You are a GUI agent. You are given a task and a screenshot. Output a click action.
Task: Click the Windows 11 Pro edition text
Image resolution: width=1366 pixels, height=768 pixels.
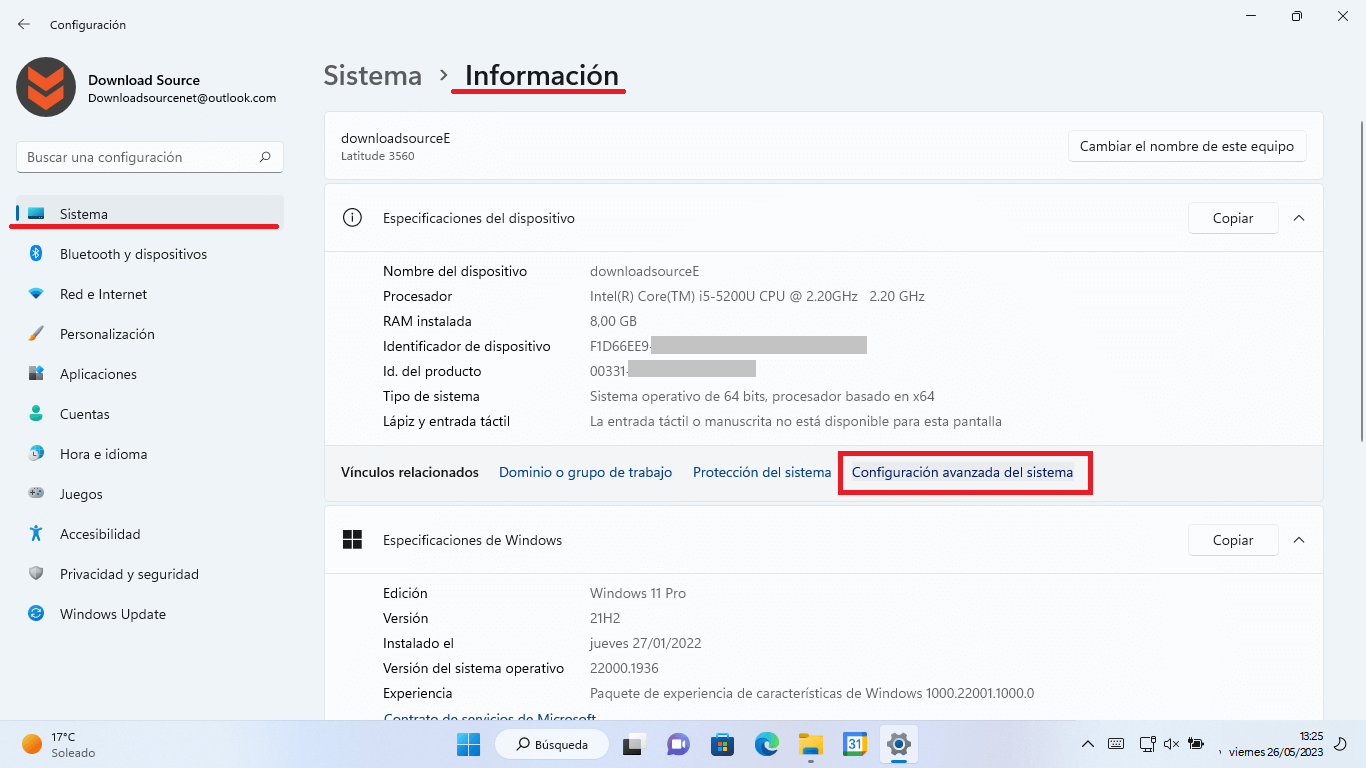tap(638, 593)
